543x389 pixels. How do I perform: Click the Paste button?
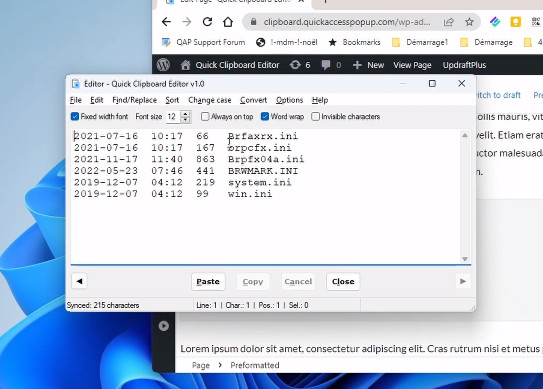208,282
